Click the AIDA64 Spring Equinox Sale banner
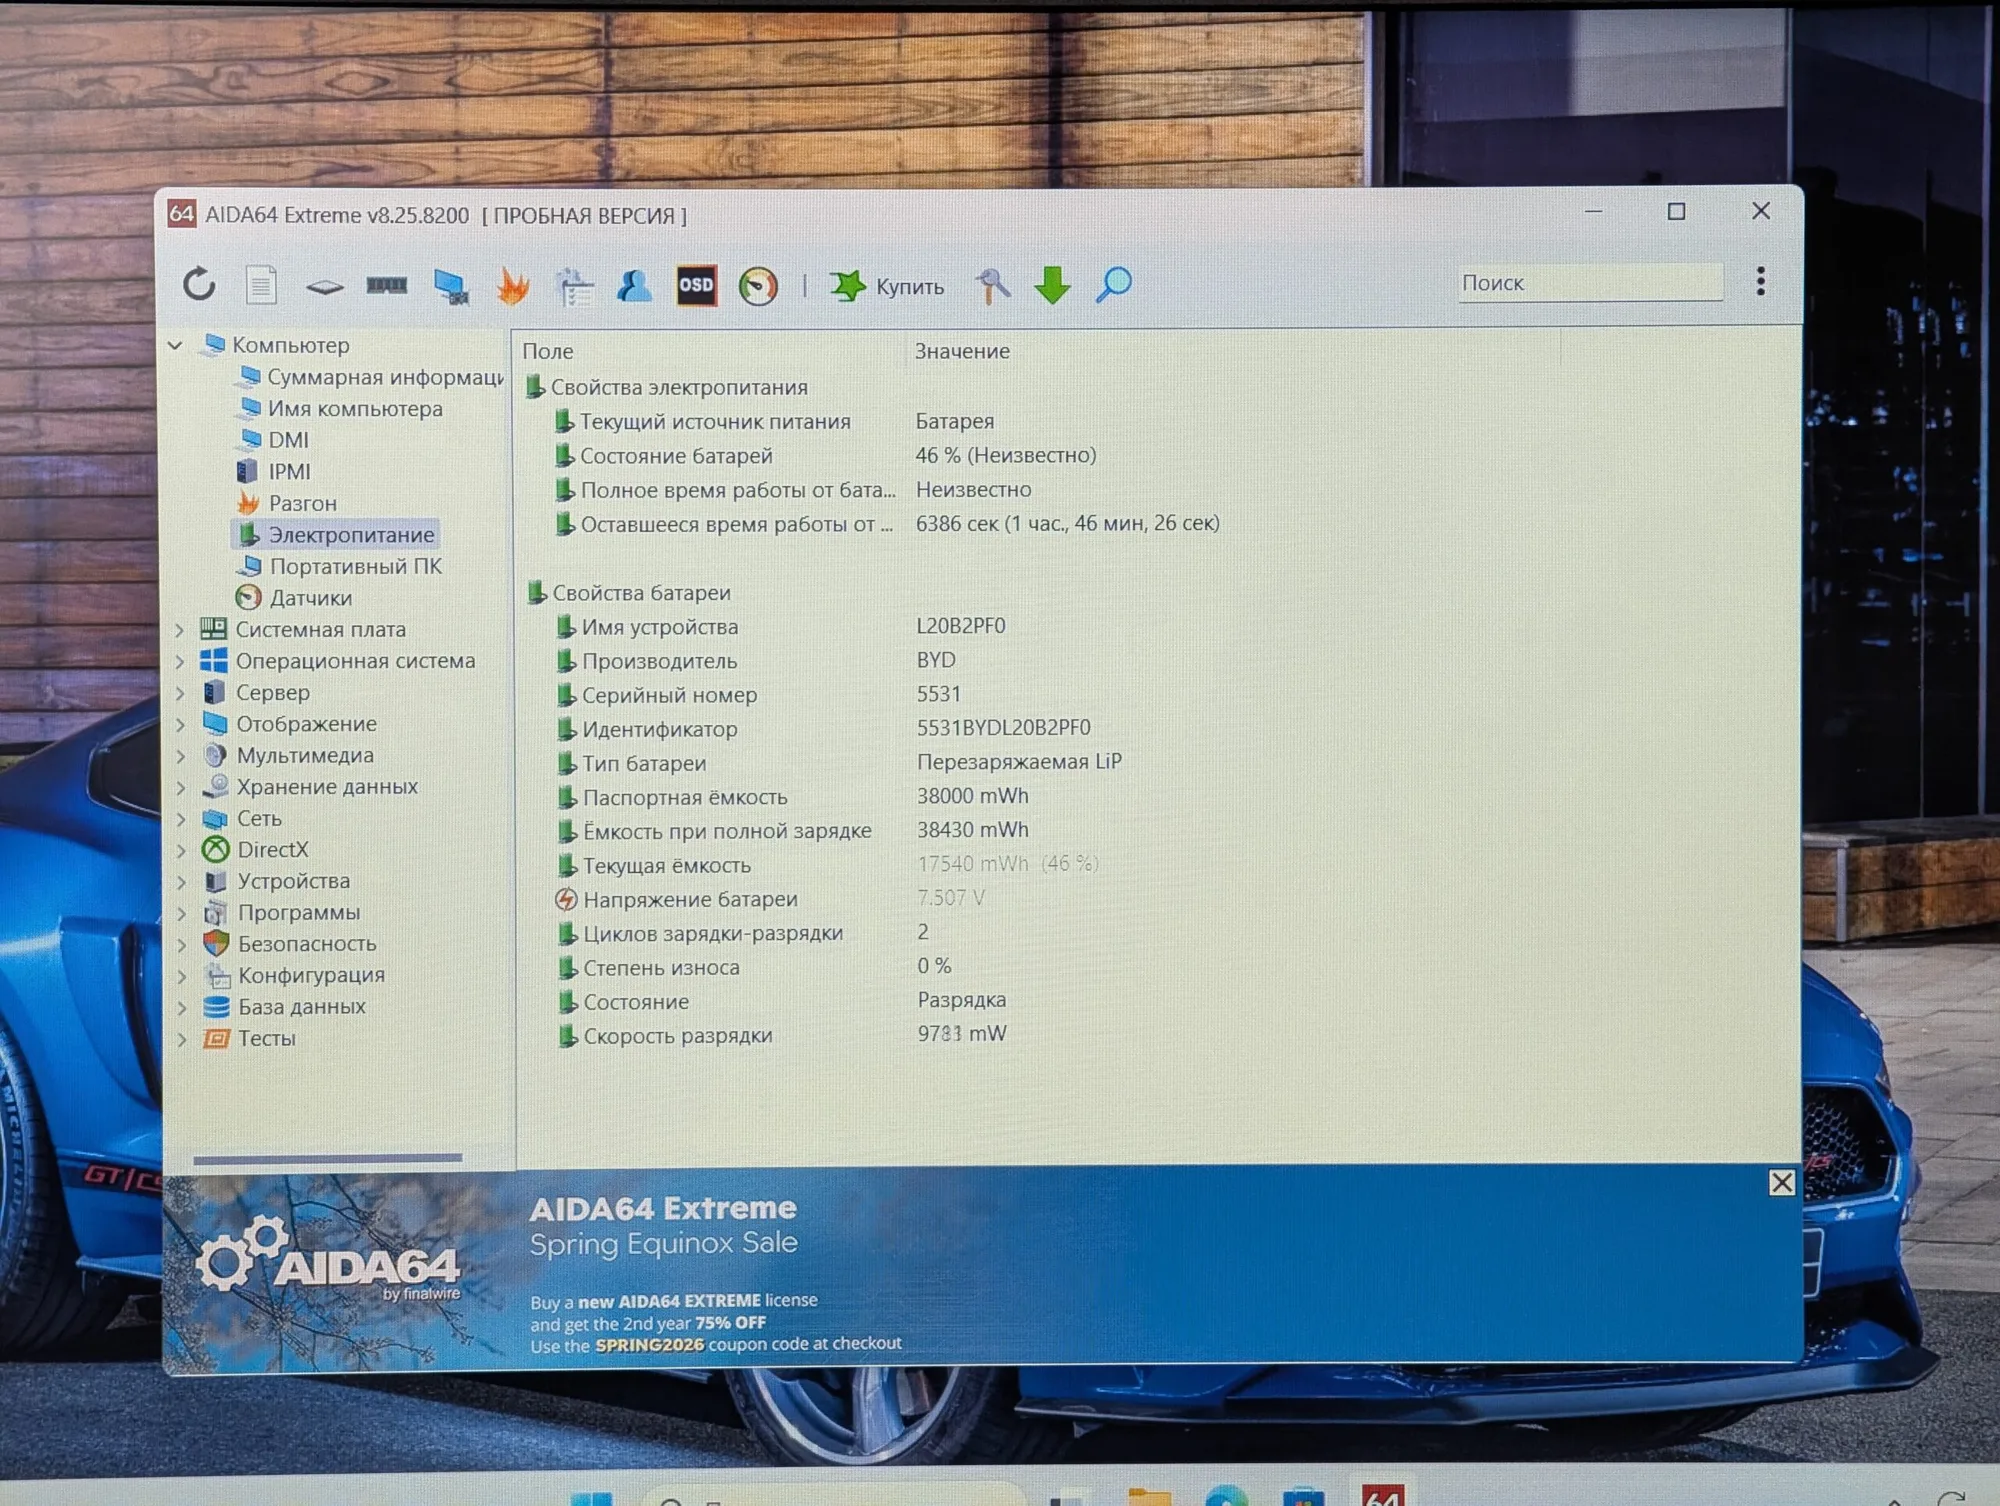 (983, 1267)
